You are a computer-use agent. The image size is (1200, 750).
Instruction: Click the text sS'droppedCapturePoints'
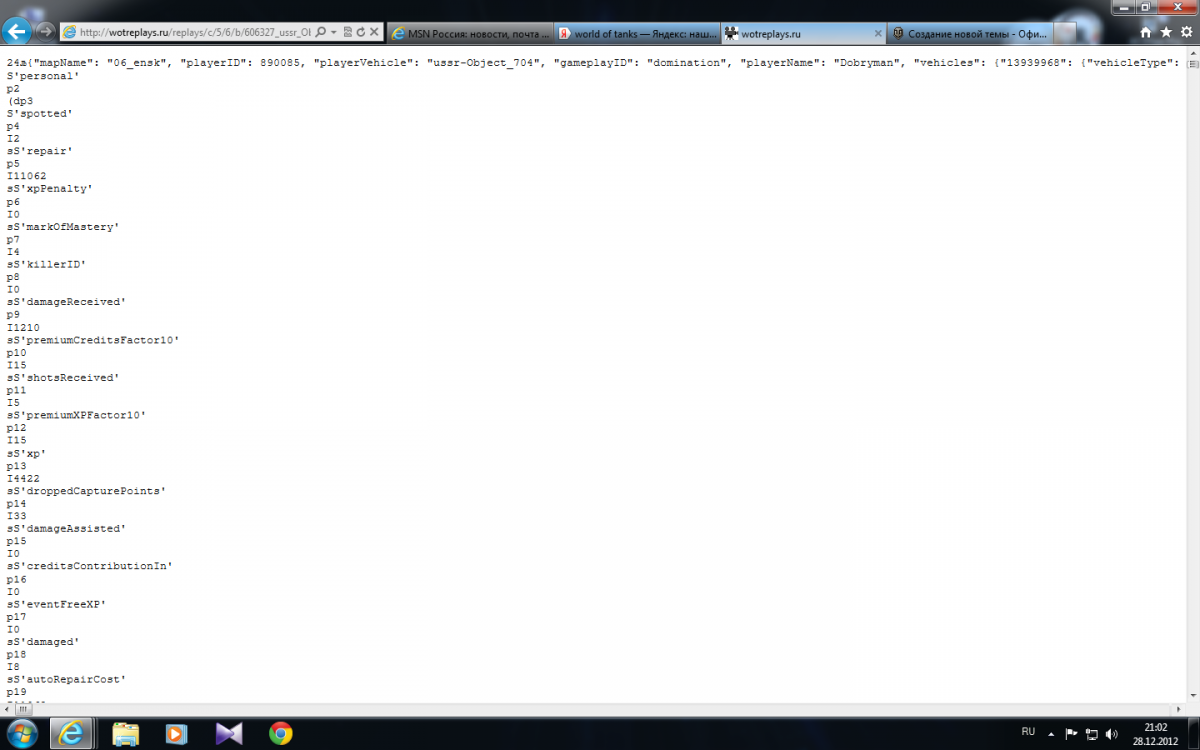point(85,491)
